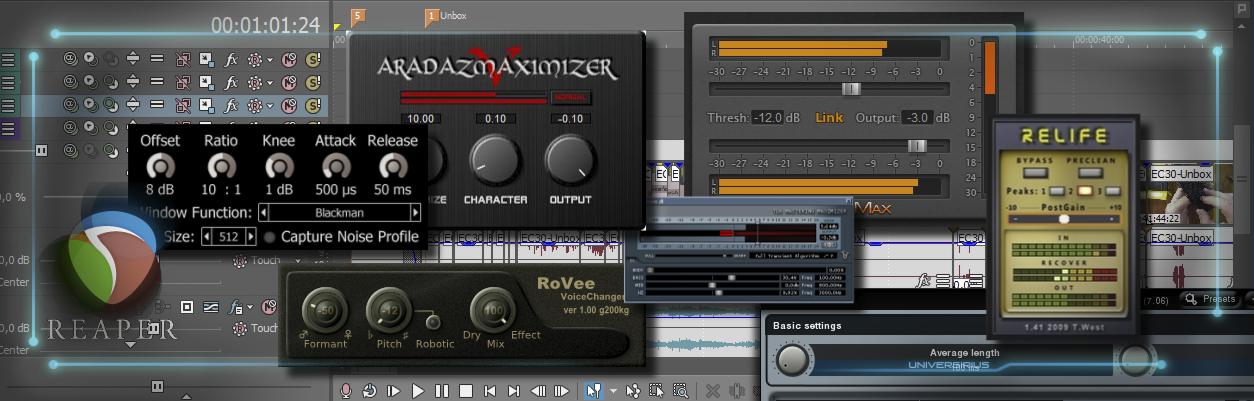The image size is (1254, 401).
Task: Click the Knee knob
Action: (x=279, y=166)
